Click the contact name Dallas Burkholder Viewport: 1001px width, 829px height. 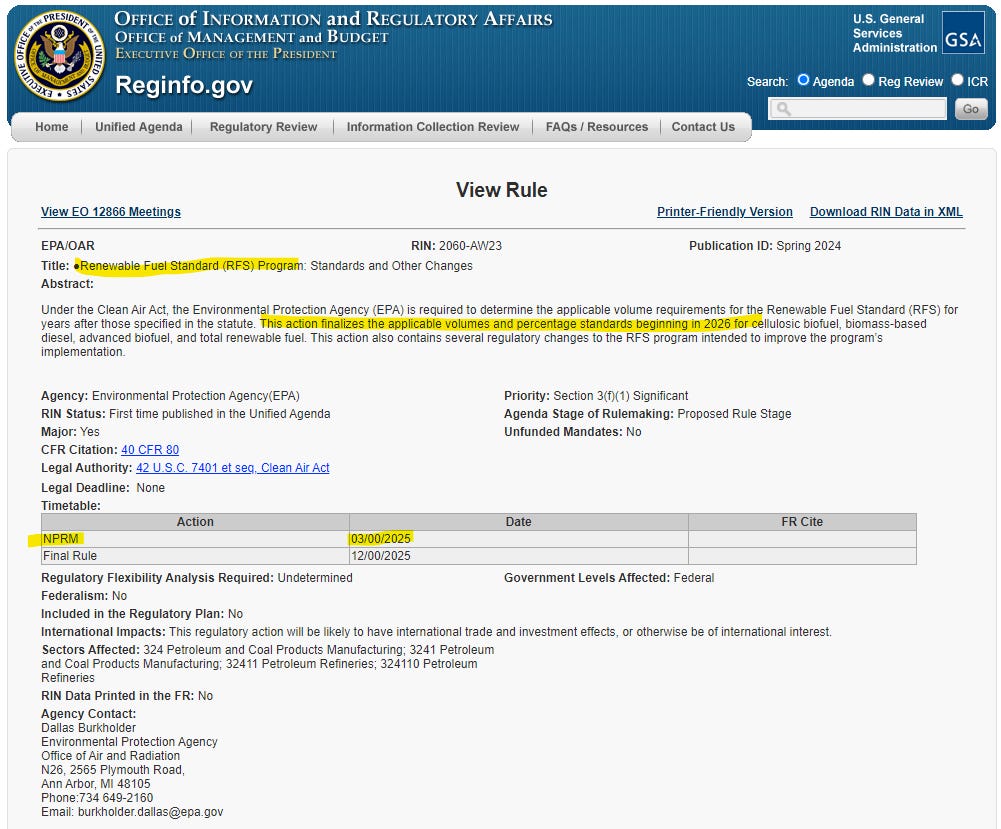tap(88, 728)
